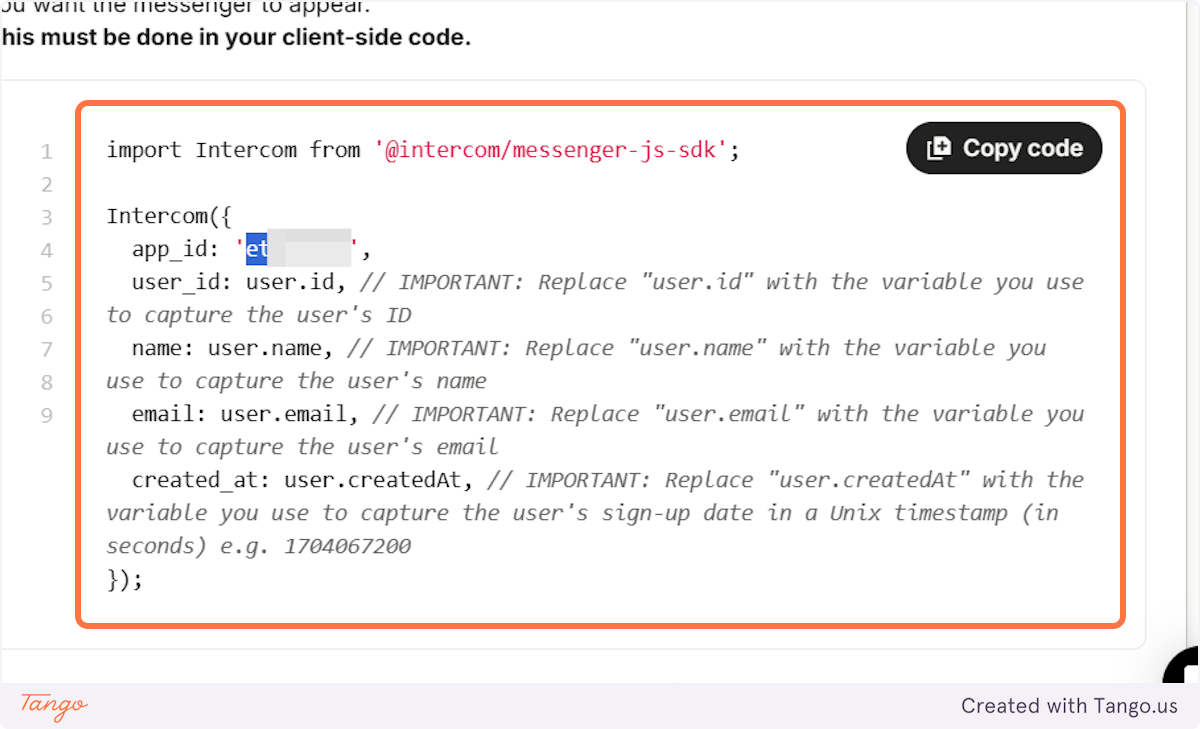Click the Tango logo in footer
The image size is (1200, 729).
coord(54,705)
